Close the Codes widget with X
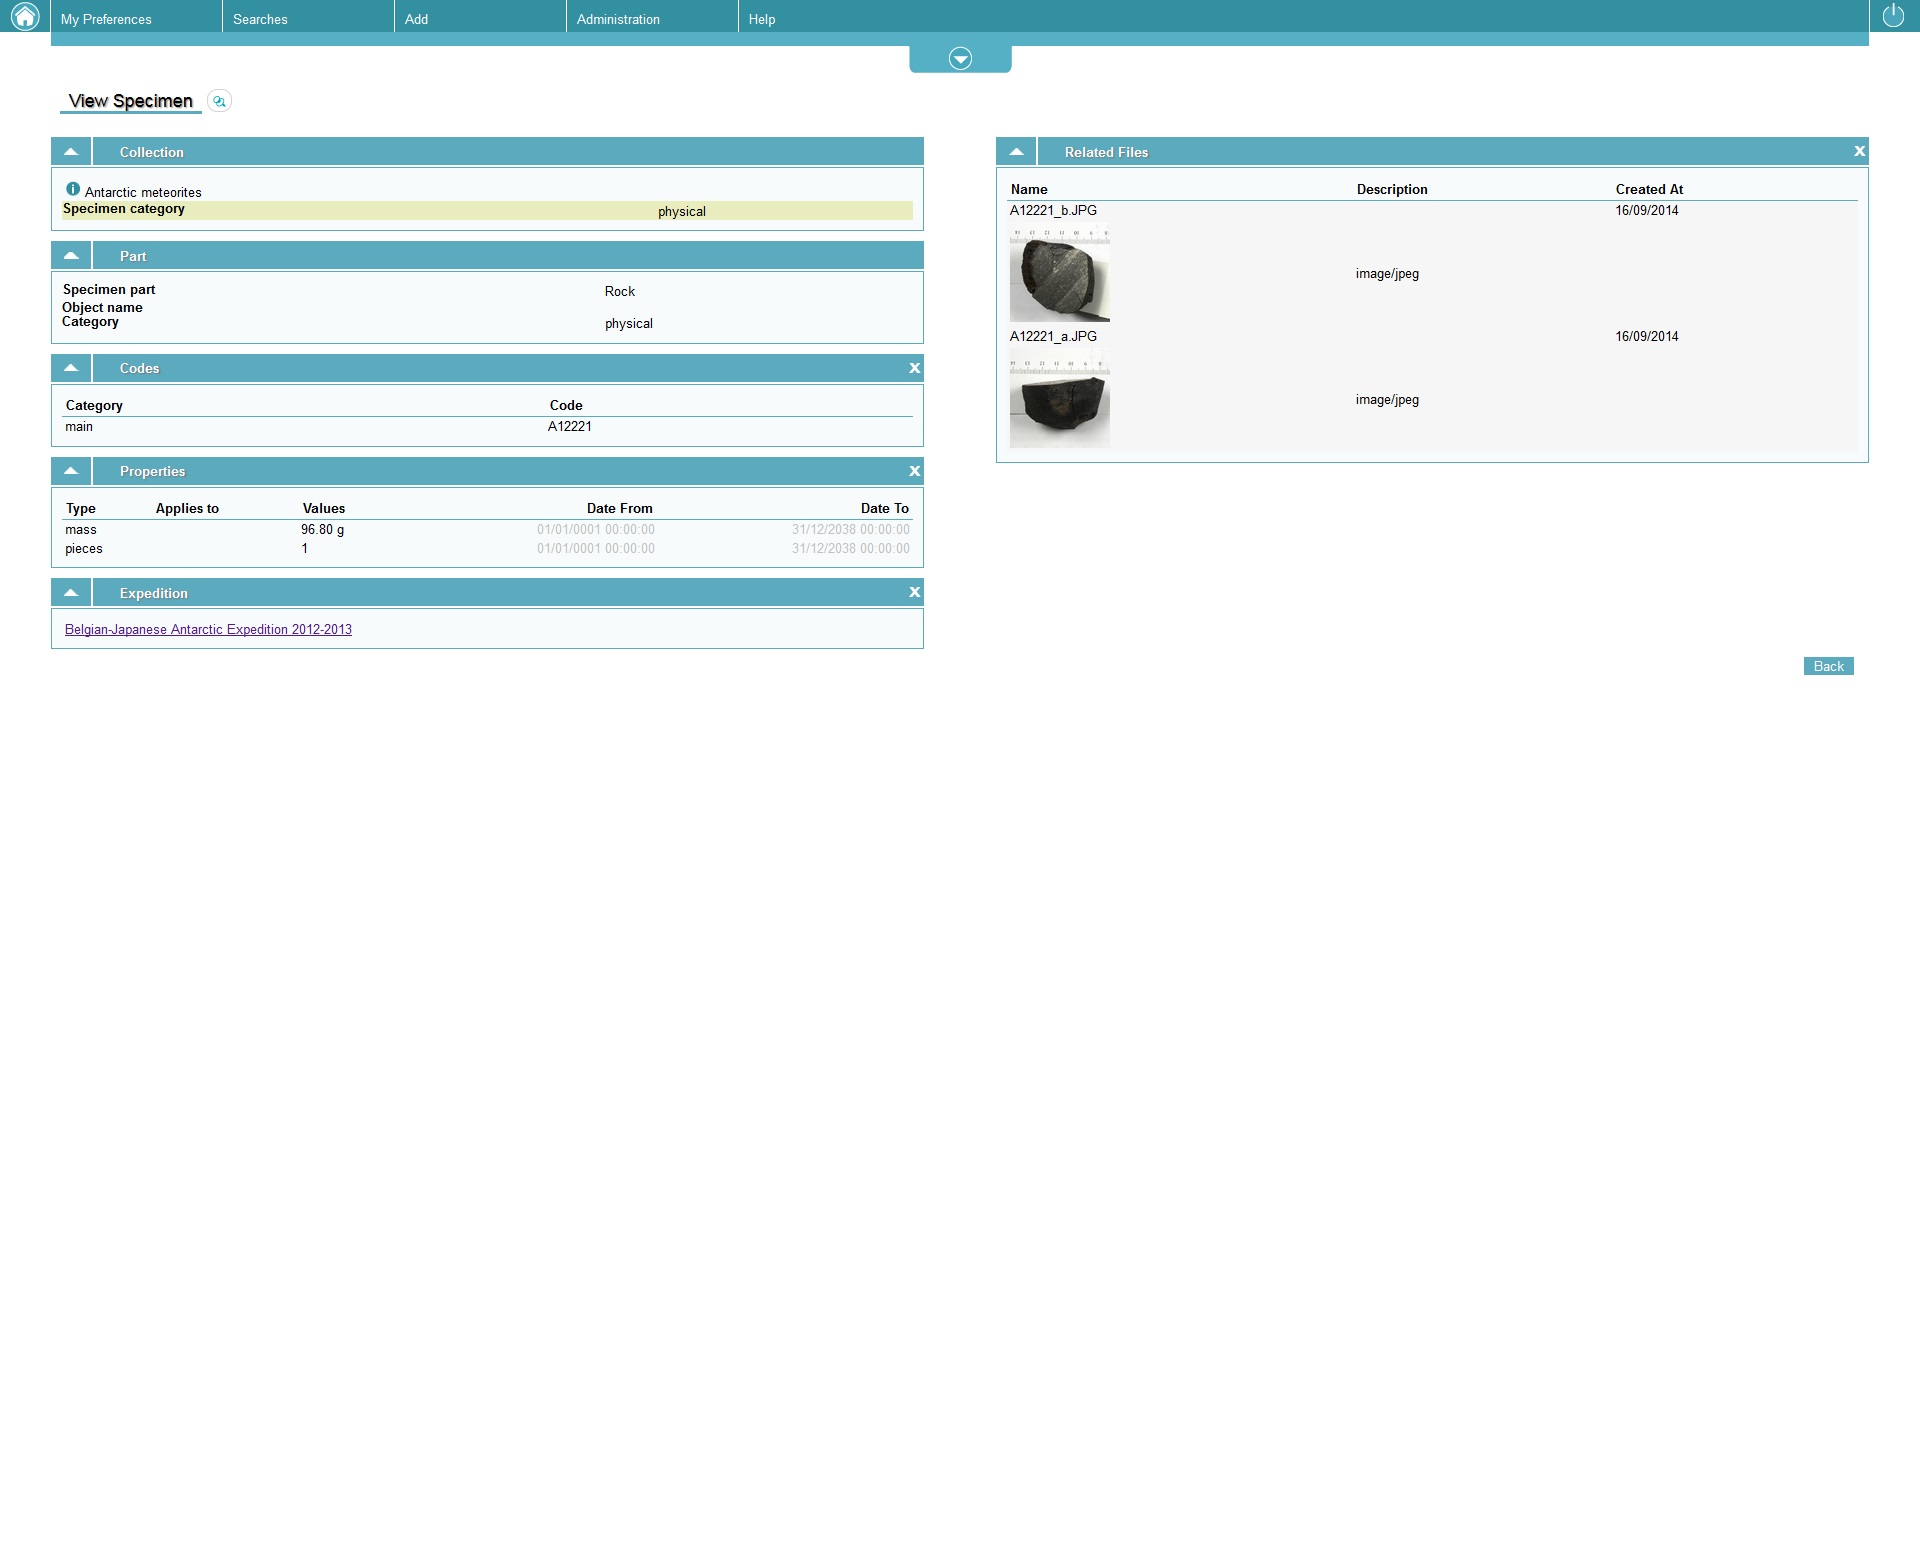The width and height of the screenshot is (1920, 1544). 914,368
